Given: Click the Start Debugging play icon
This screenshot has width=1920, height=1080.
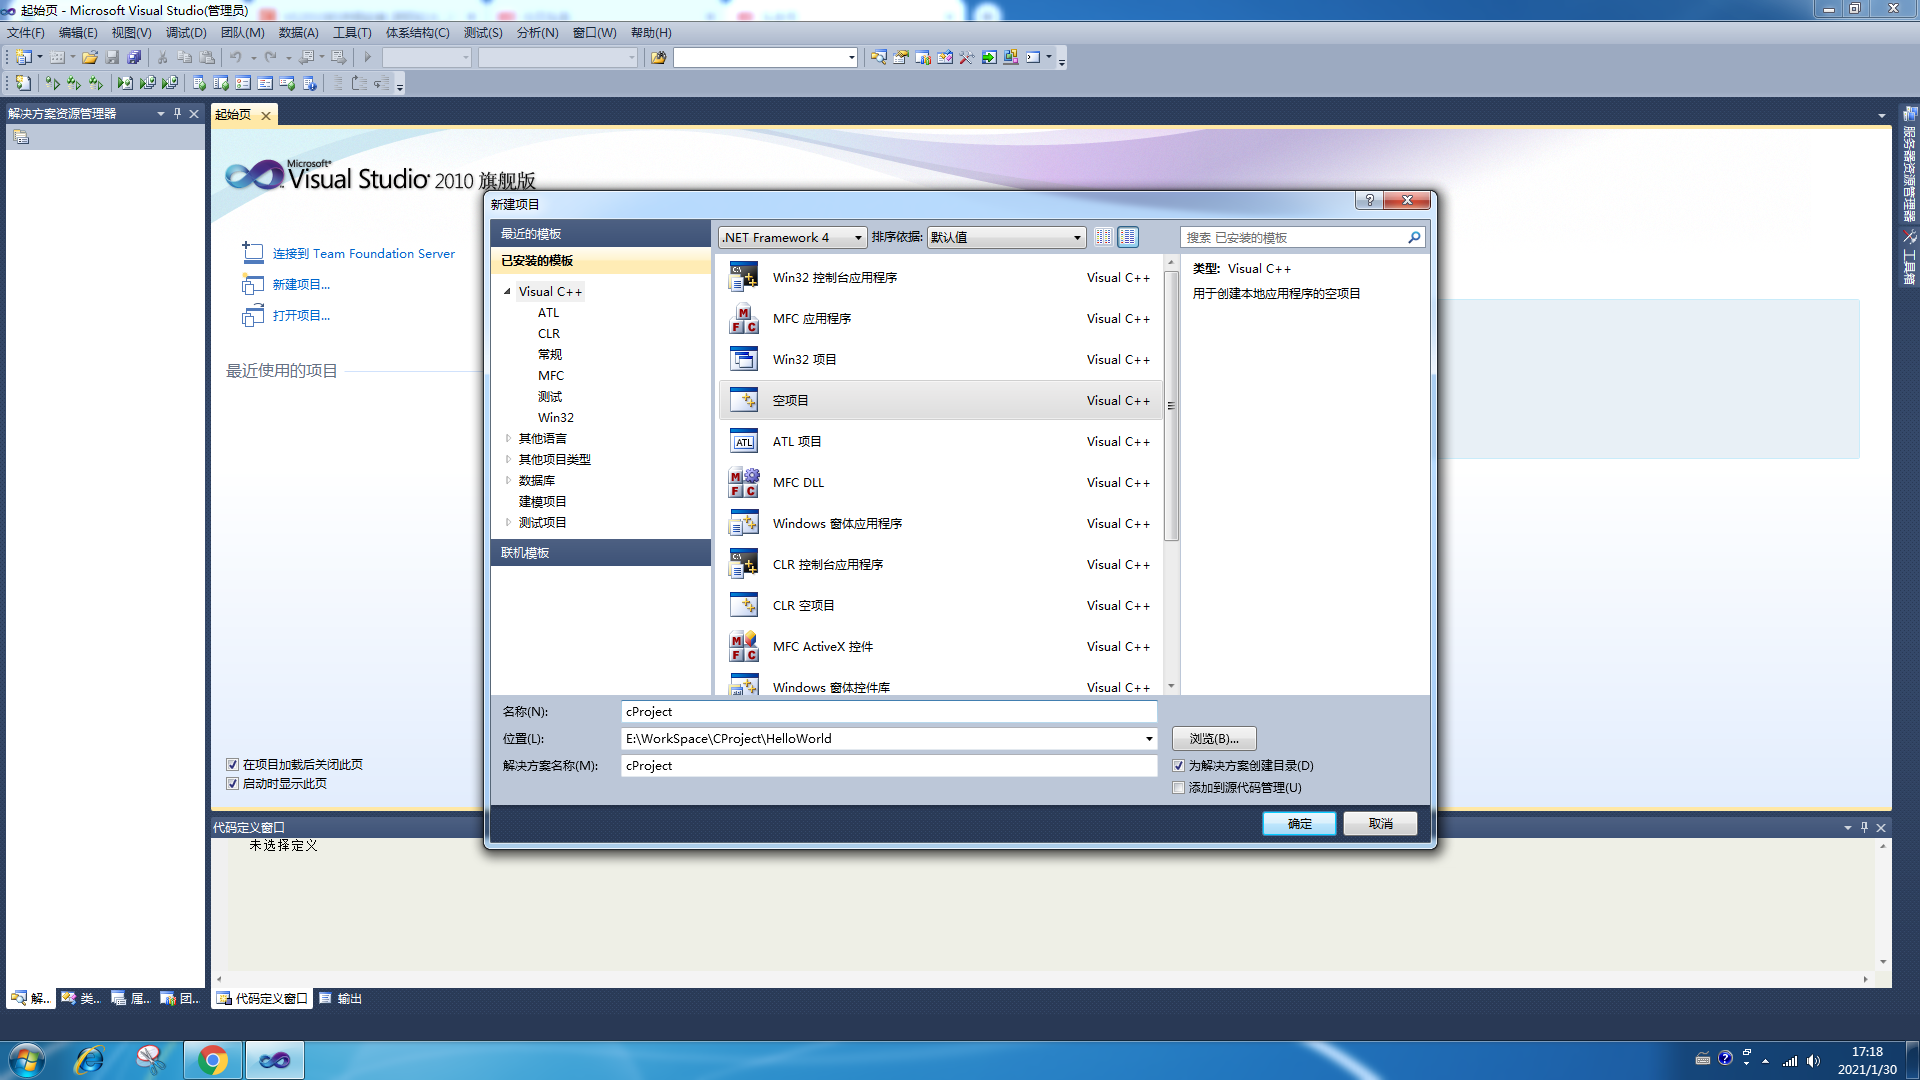Looking at the screenshot, I should [x=368, y=58].
